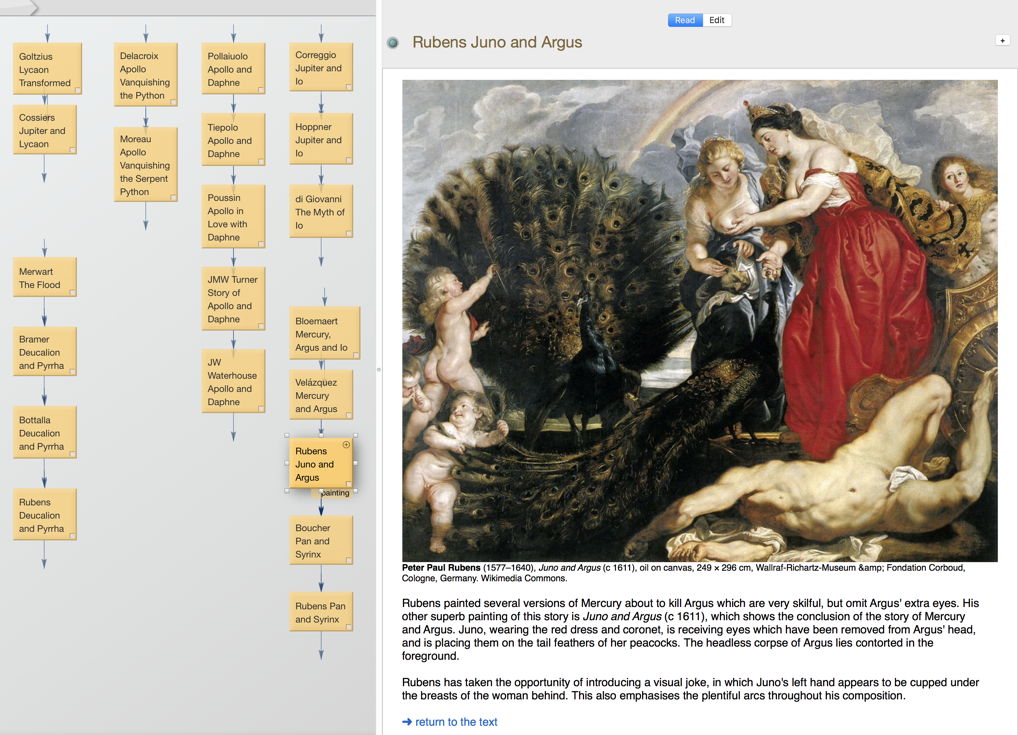Select the Delacroix Apollo Vanquishing the Python note
This screenshot has height=735, width=1018.
click(145, 75)
